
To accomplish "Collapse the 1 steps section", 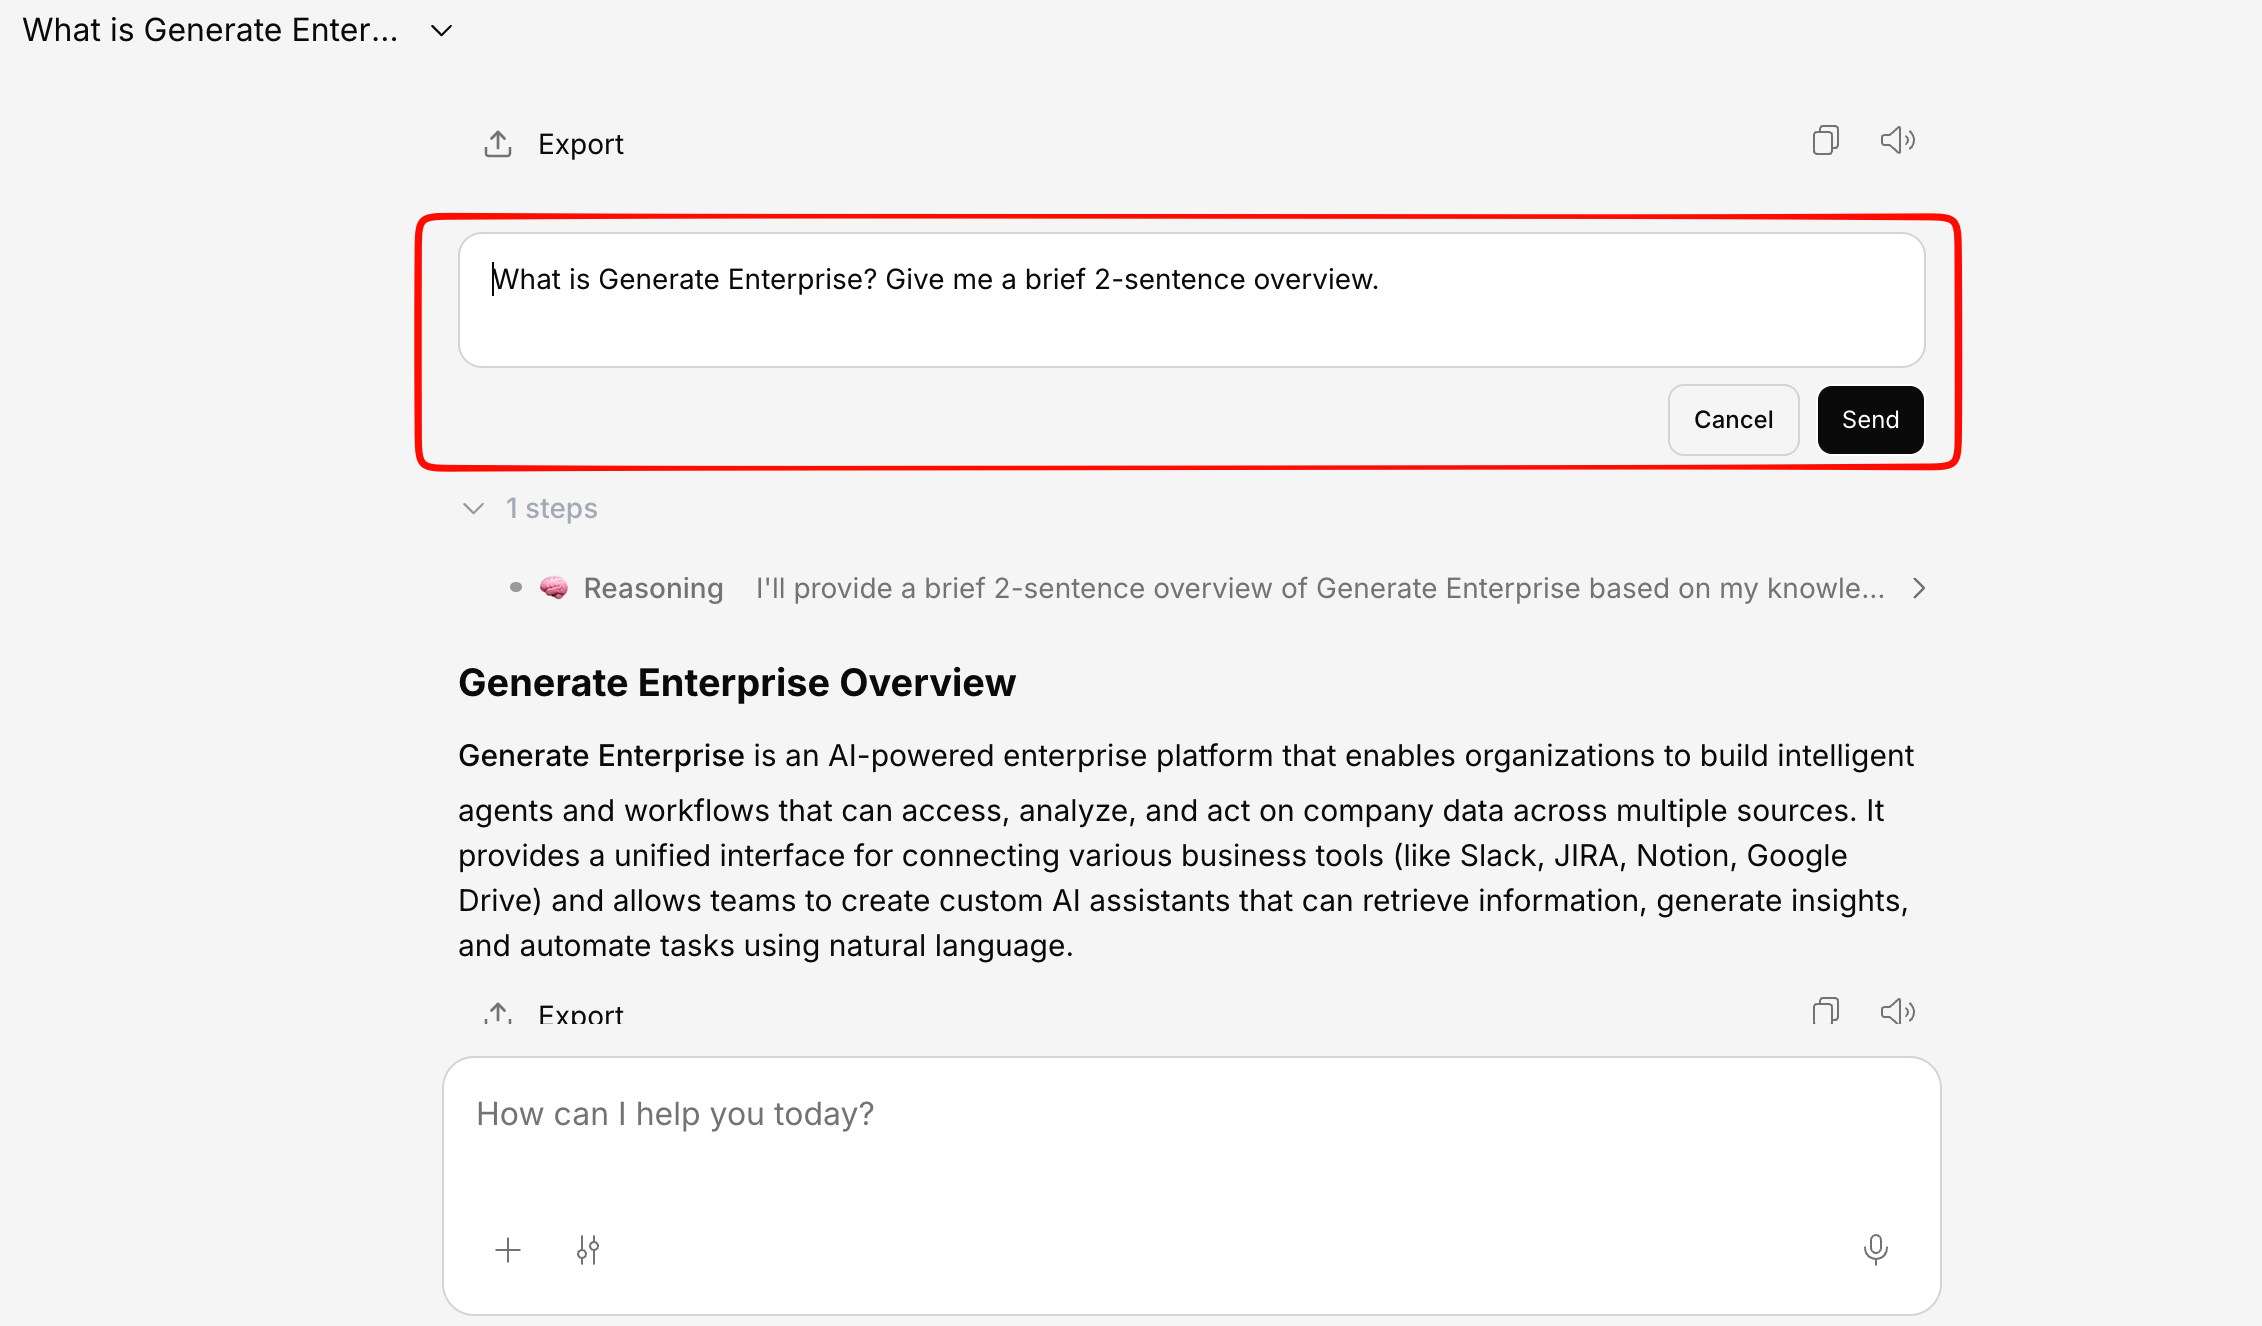I will (474, 509).
